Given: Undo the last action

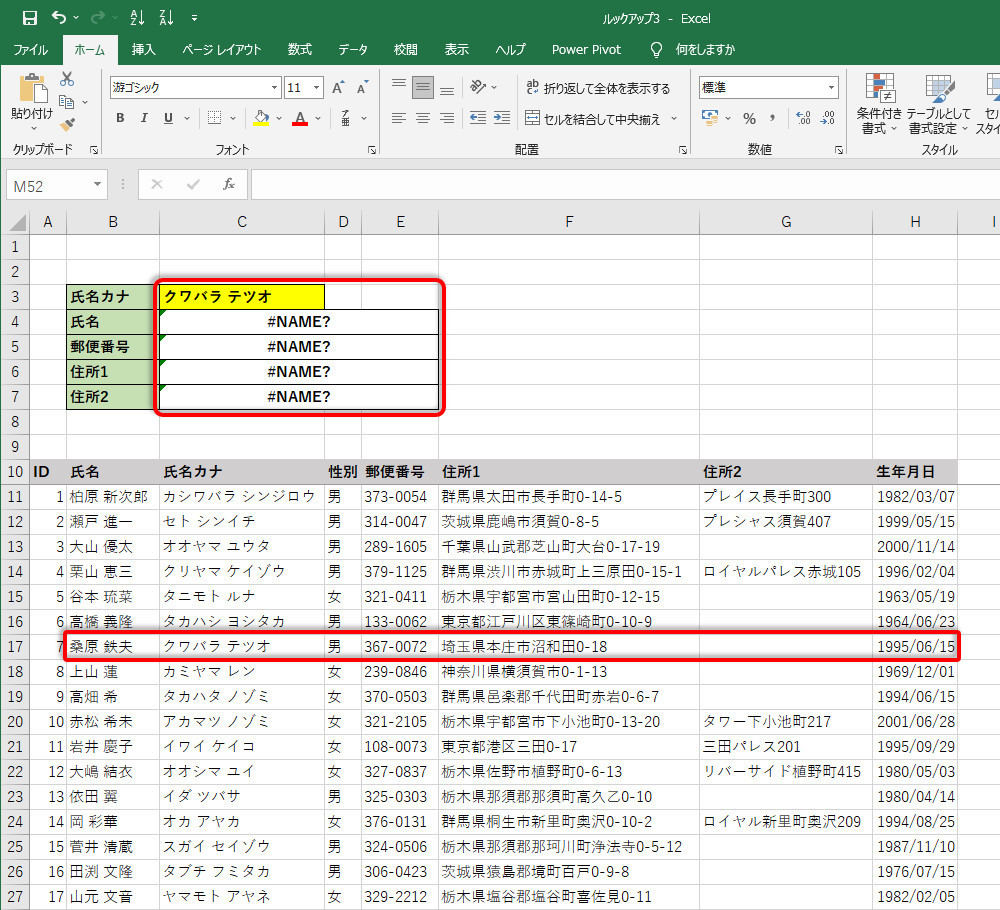Looking at the screenshot, I should tap(59, 18).
